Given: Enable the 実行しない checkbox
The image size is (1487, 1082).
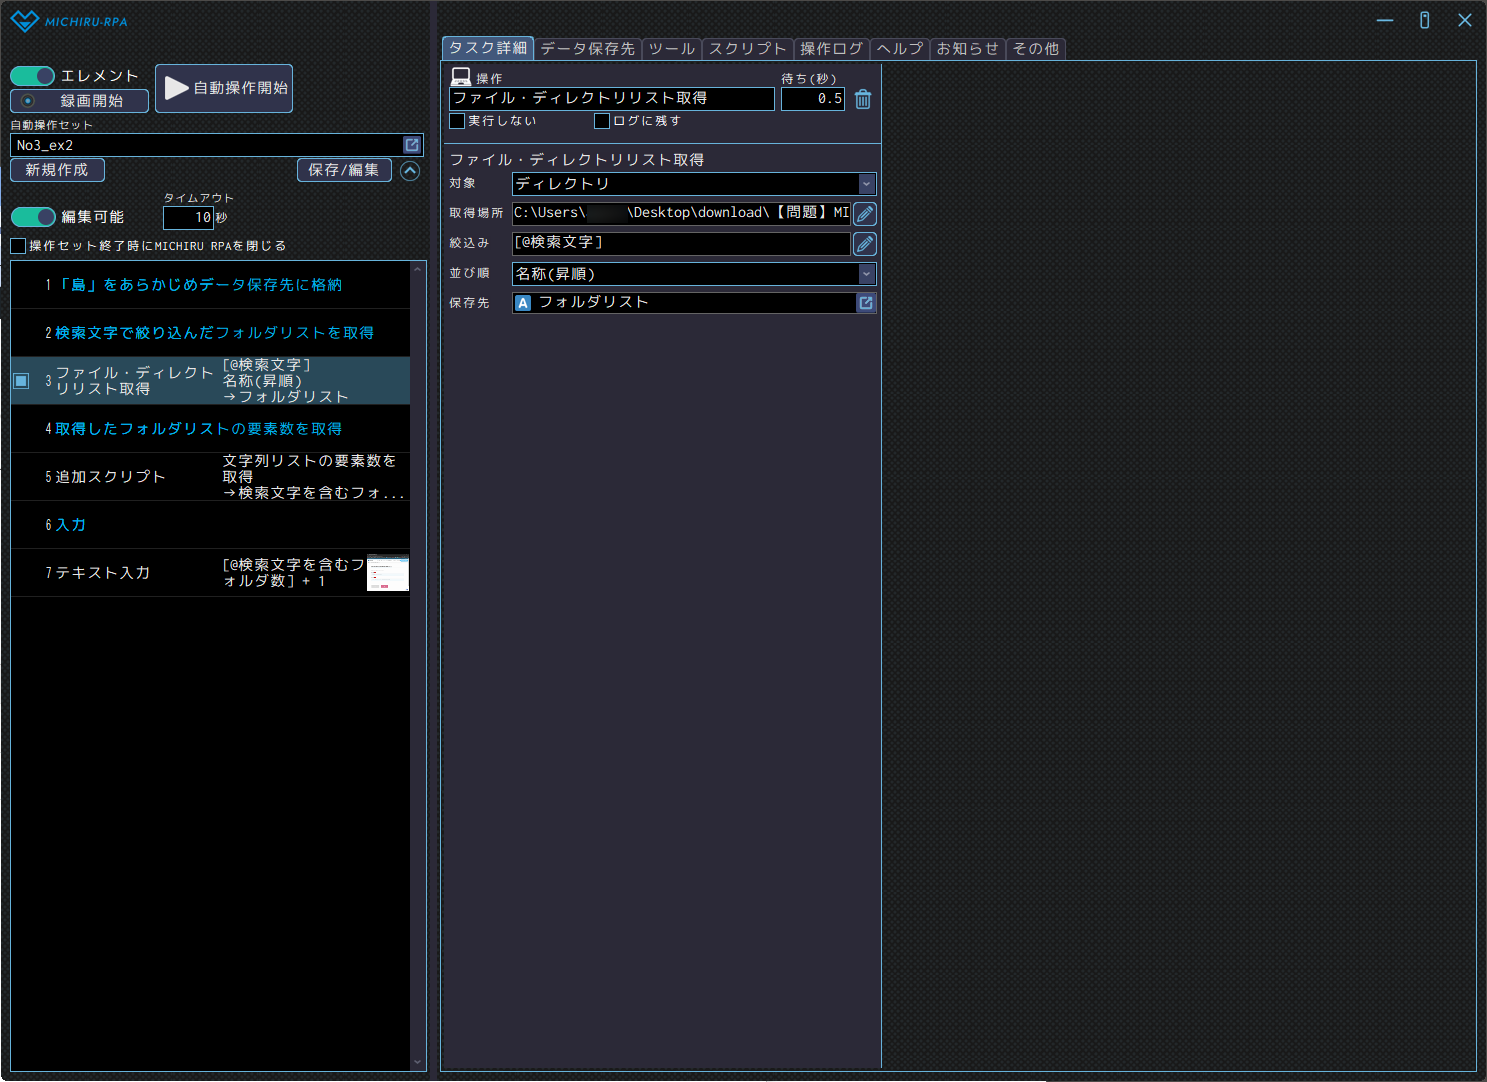Looking at the screenshot, I should pos(458,121).
